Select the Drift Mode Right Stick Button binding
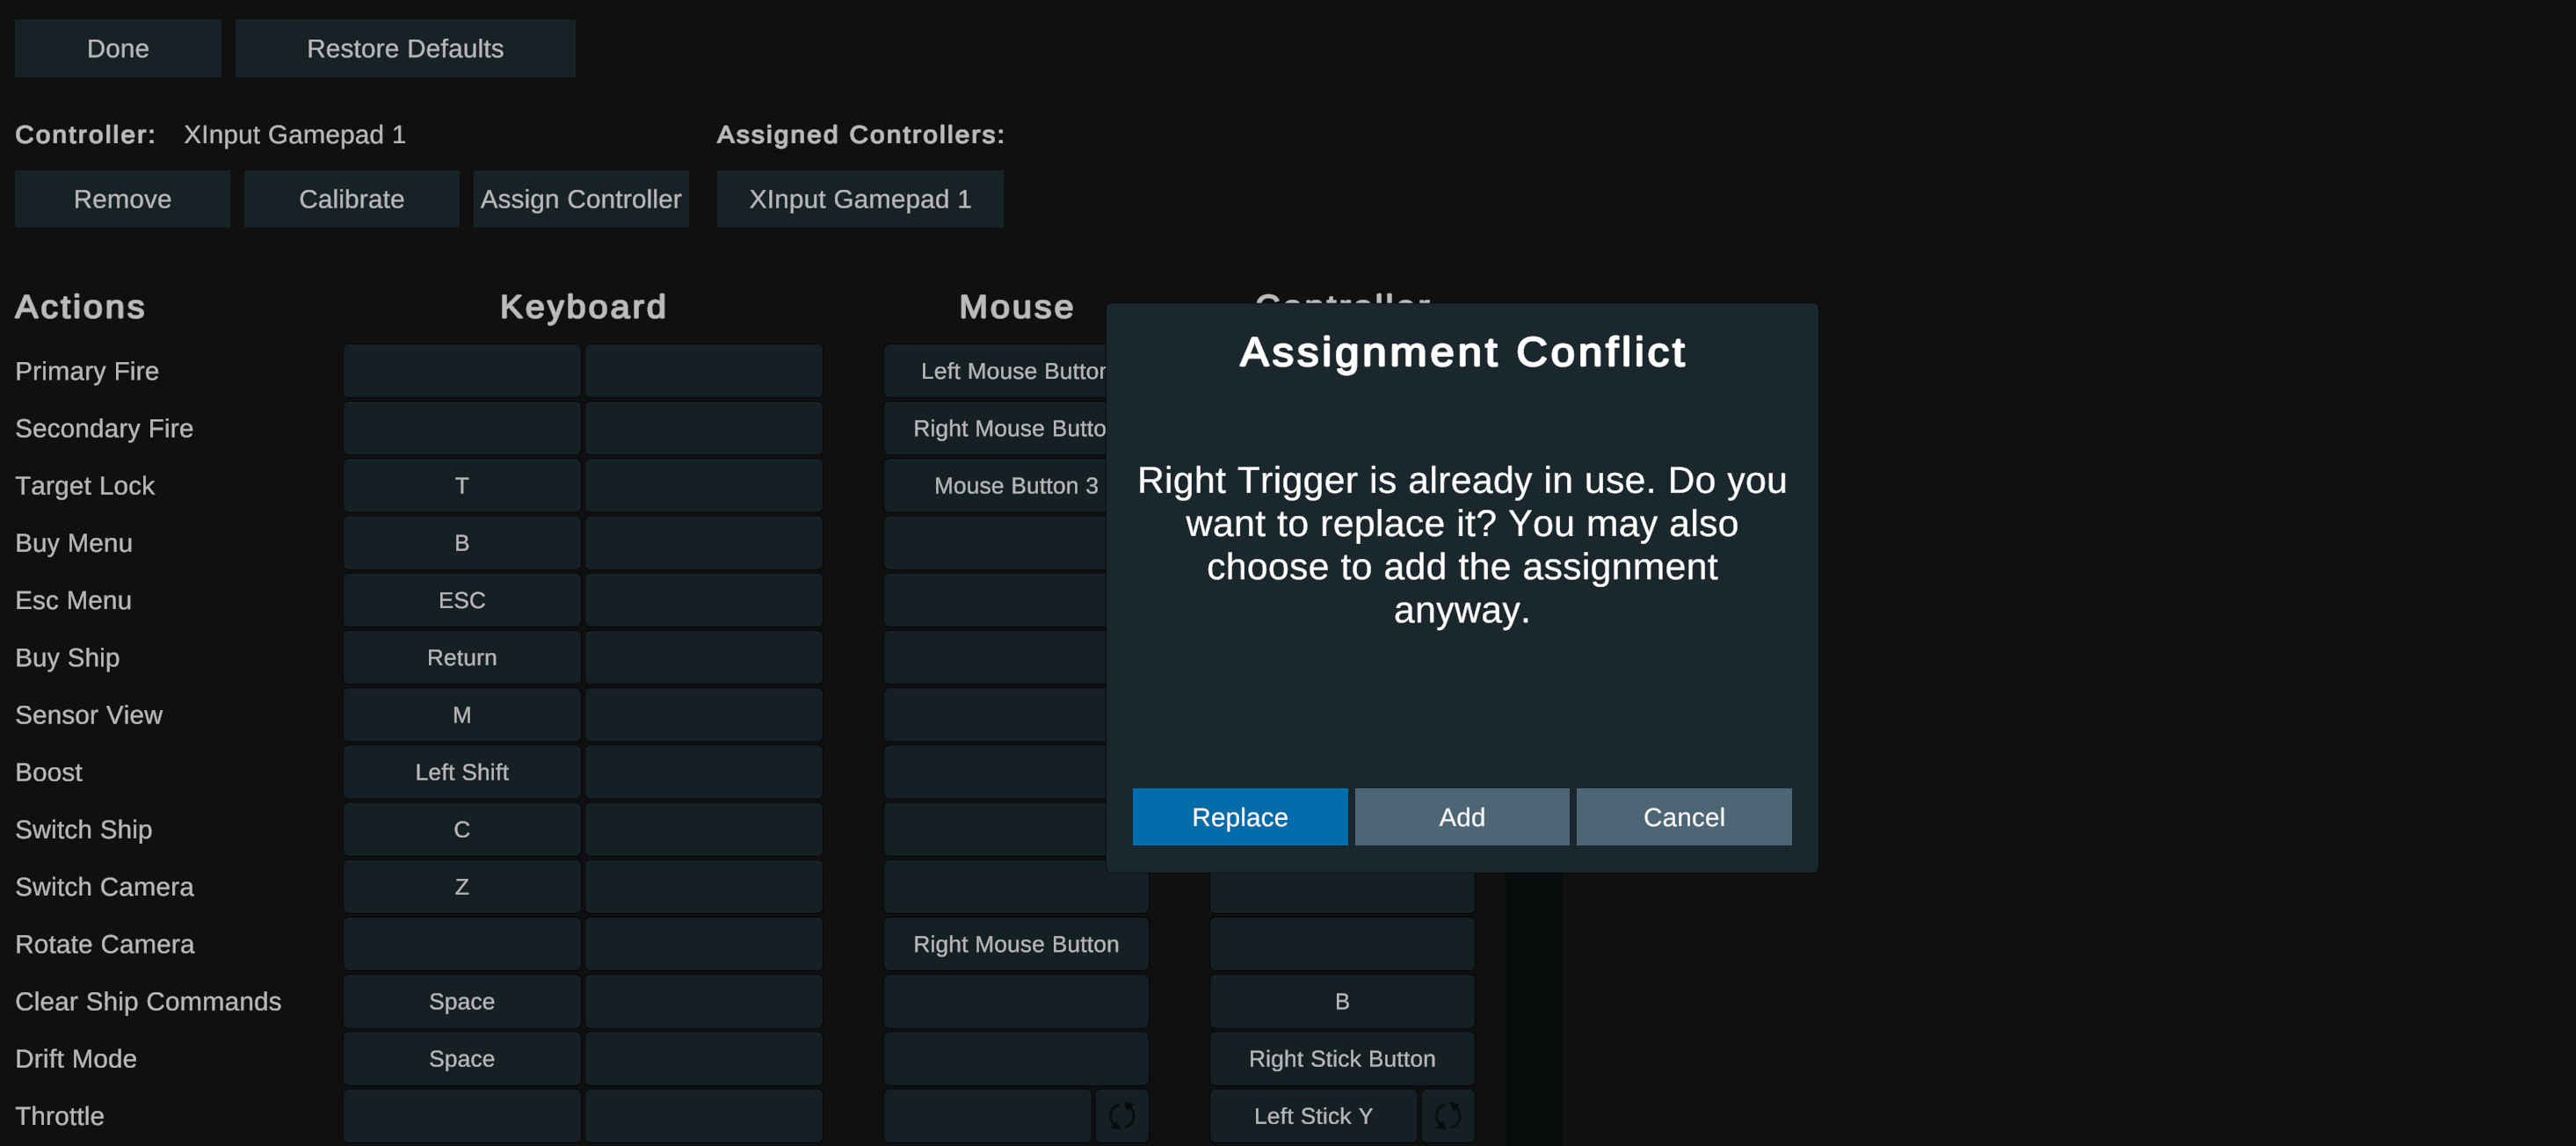 (1341, 1058)
